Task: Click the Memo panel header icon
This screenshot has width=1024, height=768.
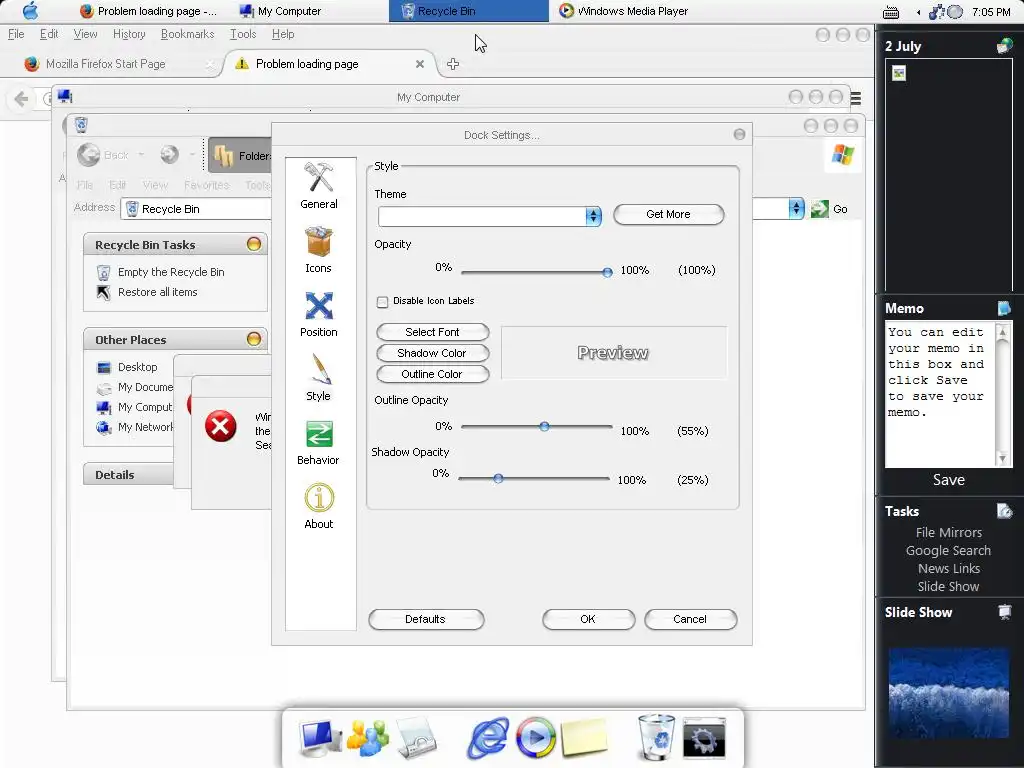Action: click(x=1004, y=308)
